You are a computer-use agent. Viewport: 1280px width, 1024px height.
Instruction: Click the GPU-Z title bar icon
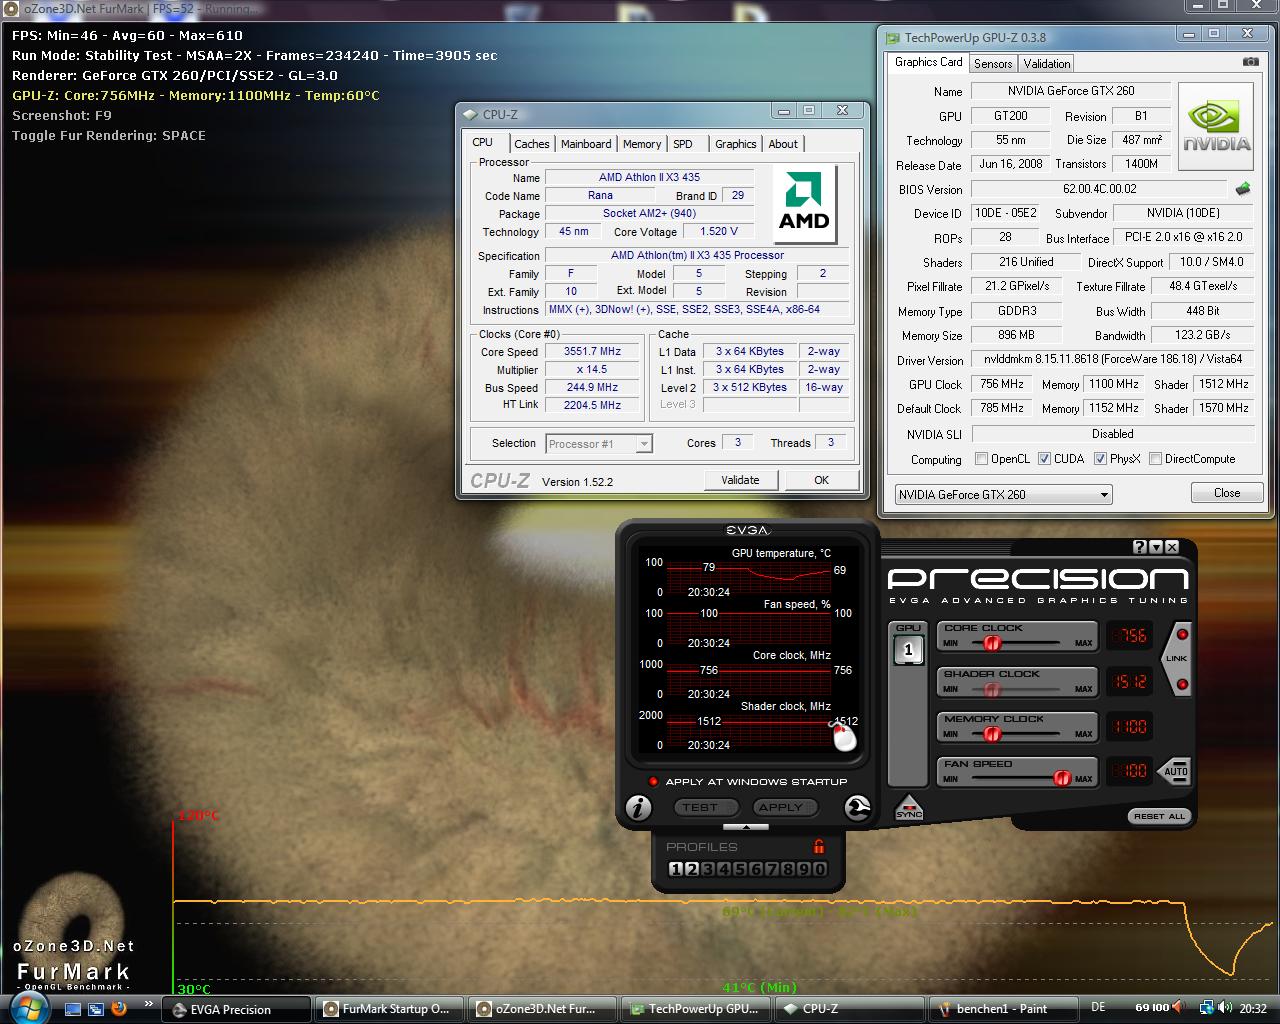click(893, 38)
